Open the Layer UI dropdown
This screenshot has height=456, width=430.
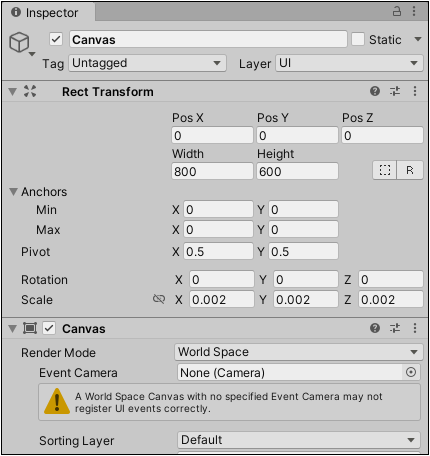(x=349, y=63)
